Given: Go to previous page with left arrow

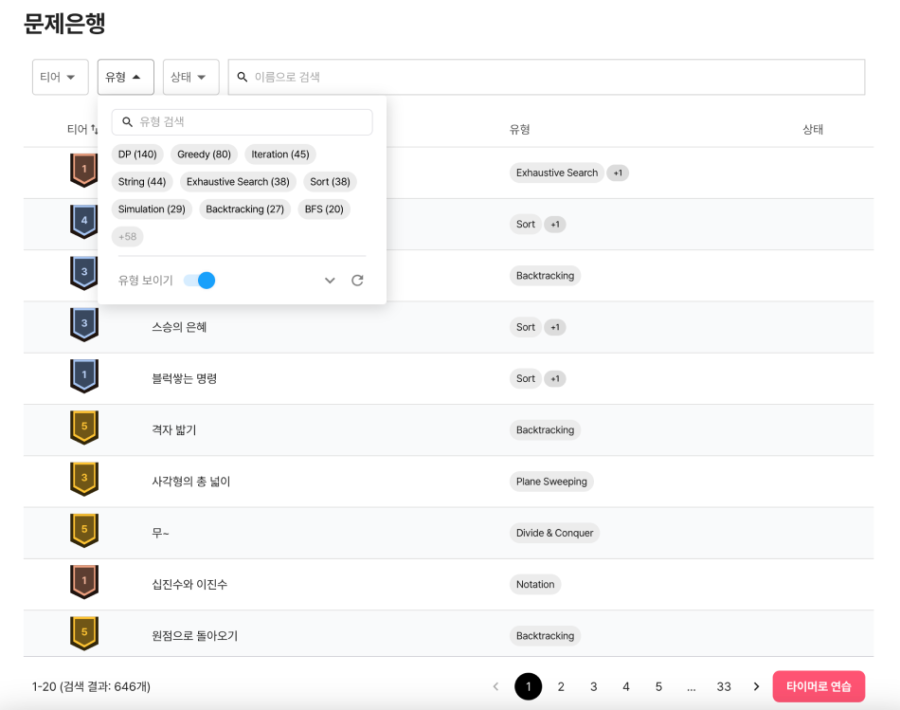Looking at the screenshot, I should [496, 686].
